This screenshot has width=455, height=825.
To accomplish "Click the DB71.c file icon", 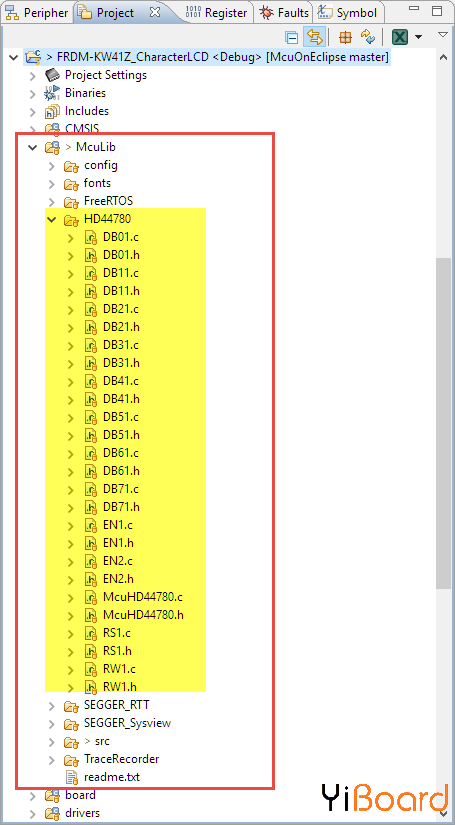I will pyautogui.click(x=90, y=490).
